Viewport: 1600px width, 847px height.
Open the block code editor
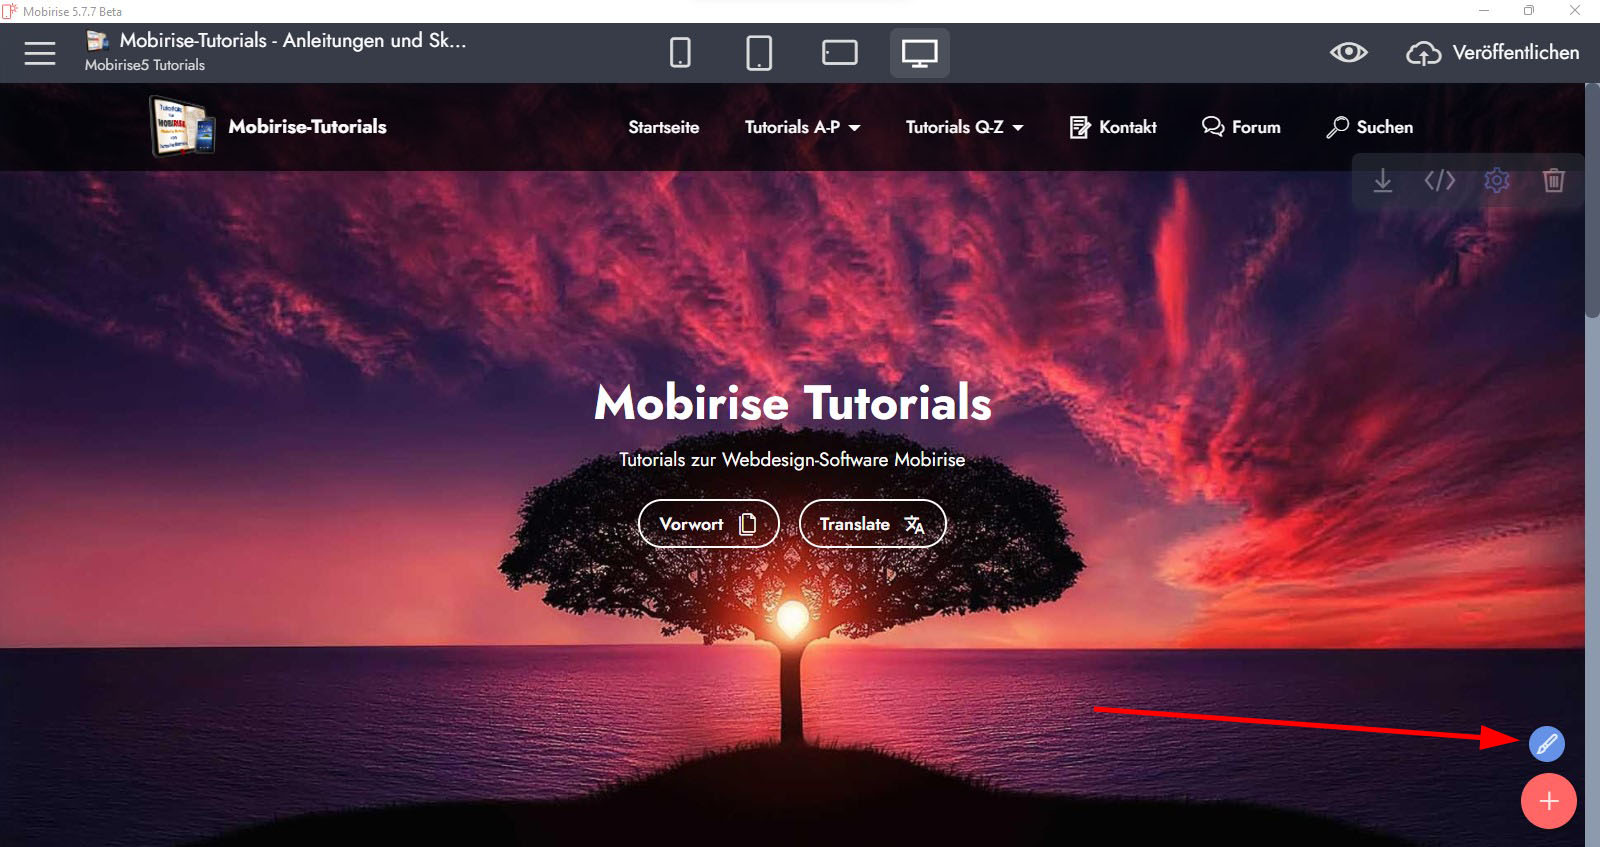tap(1440, 181)
